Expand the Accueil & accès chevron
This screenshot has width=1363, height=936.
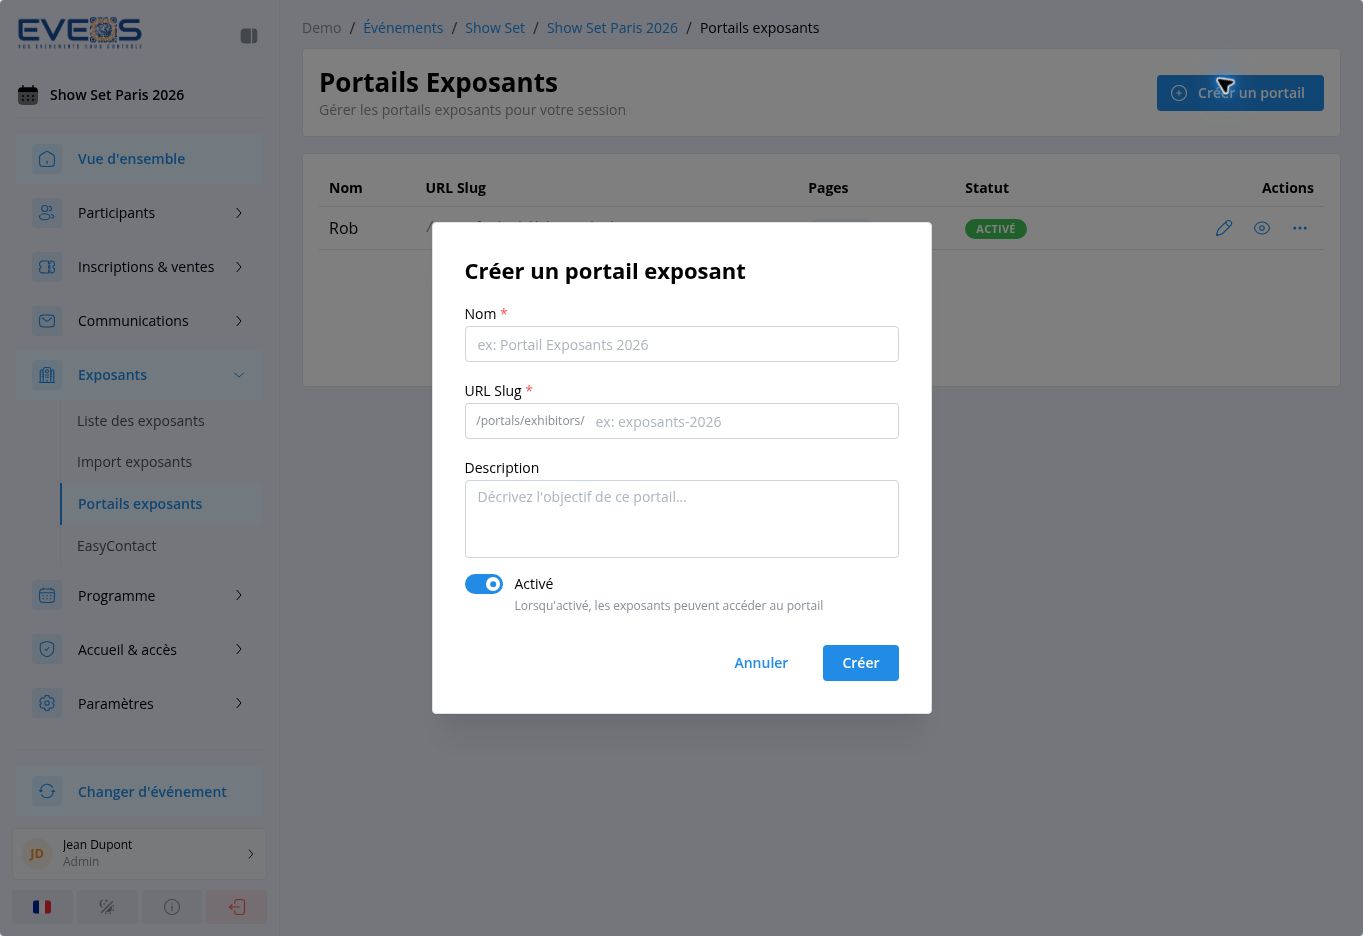239,650
